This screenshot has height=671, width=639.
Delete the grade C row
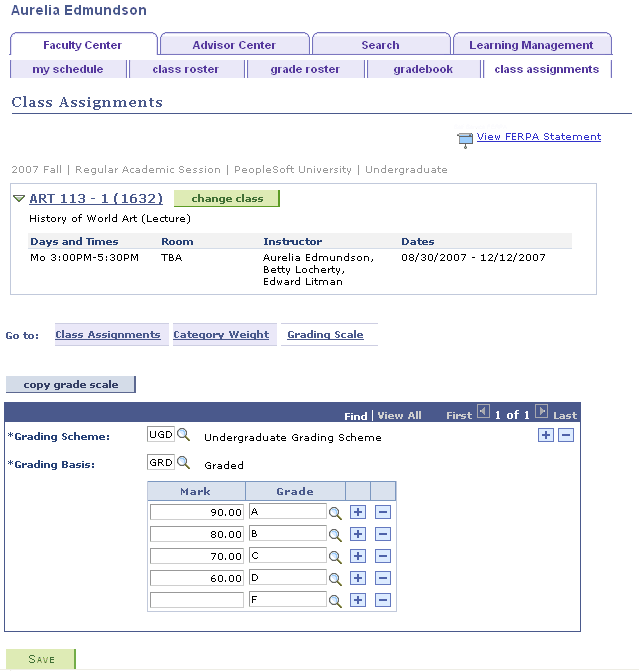383,556
